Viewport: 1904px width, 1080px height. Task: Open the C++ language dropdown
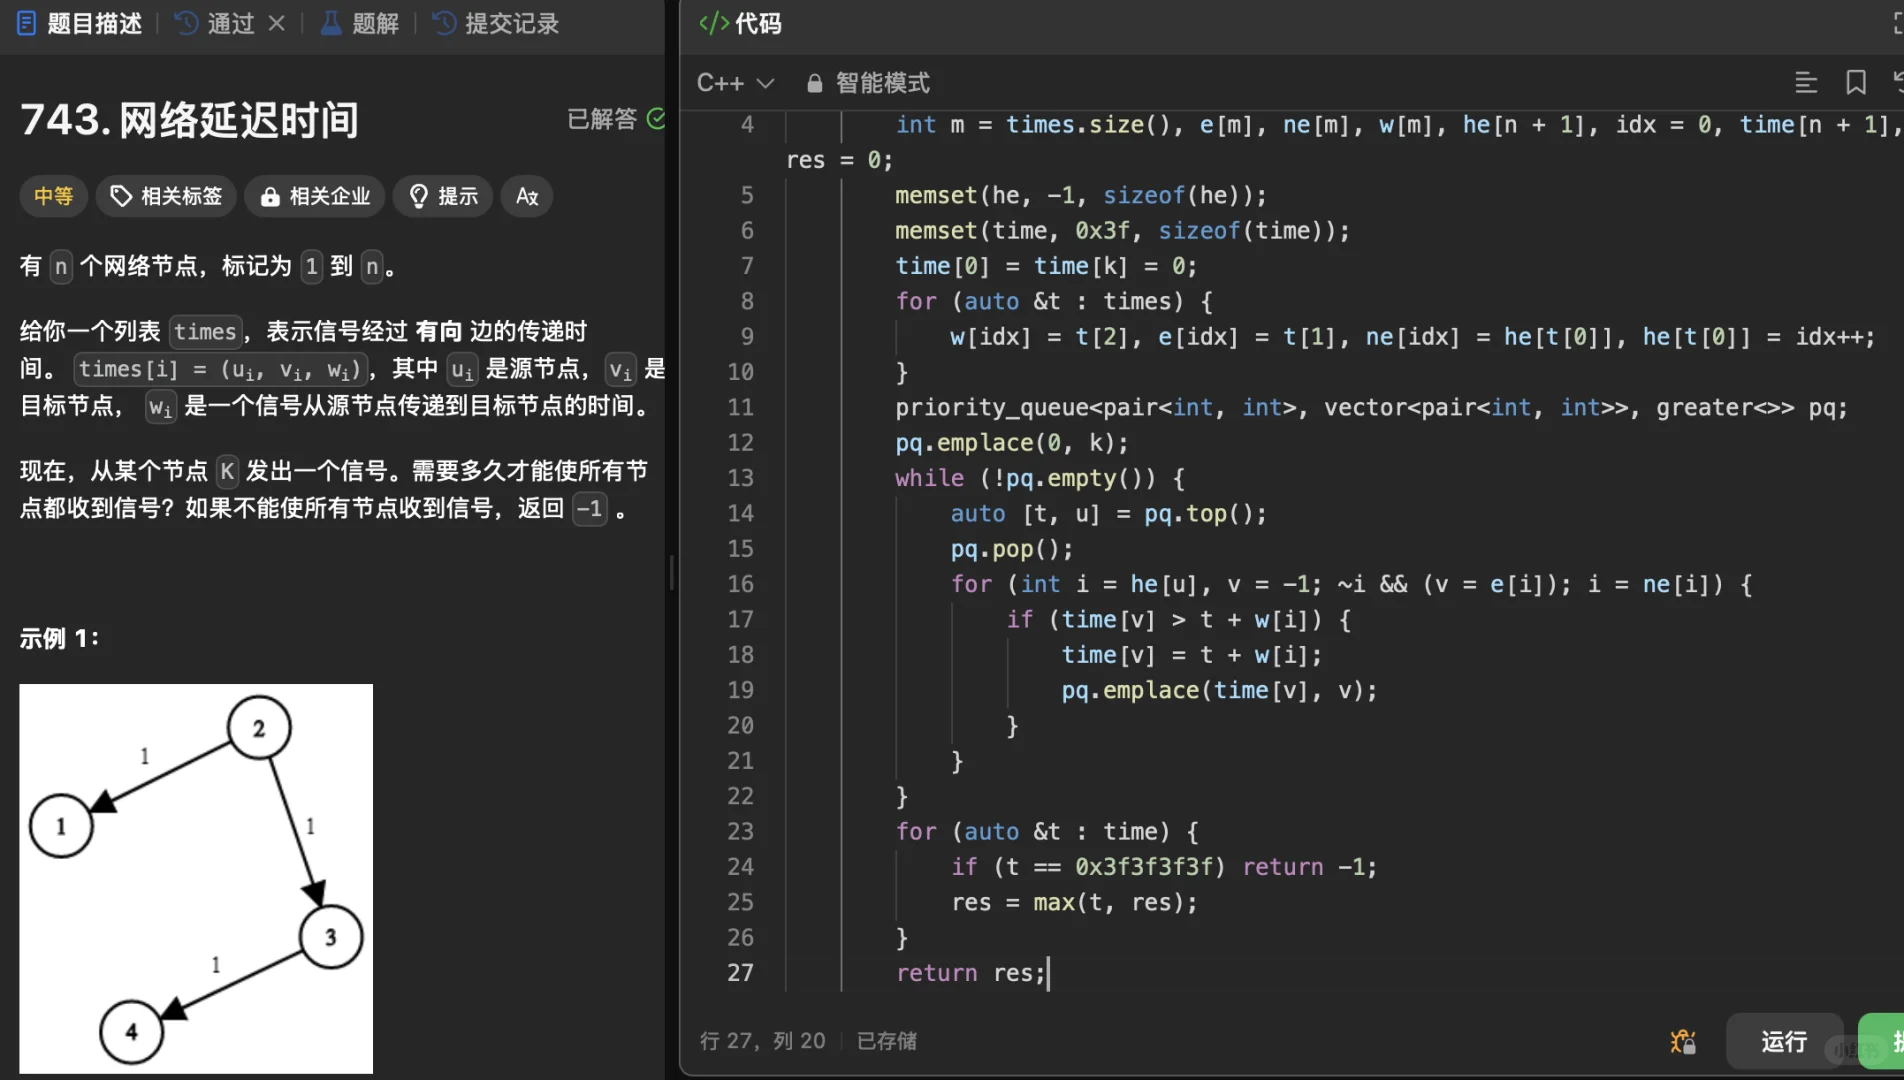pyautogui.click(x=736, y=83)
